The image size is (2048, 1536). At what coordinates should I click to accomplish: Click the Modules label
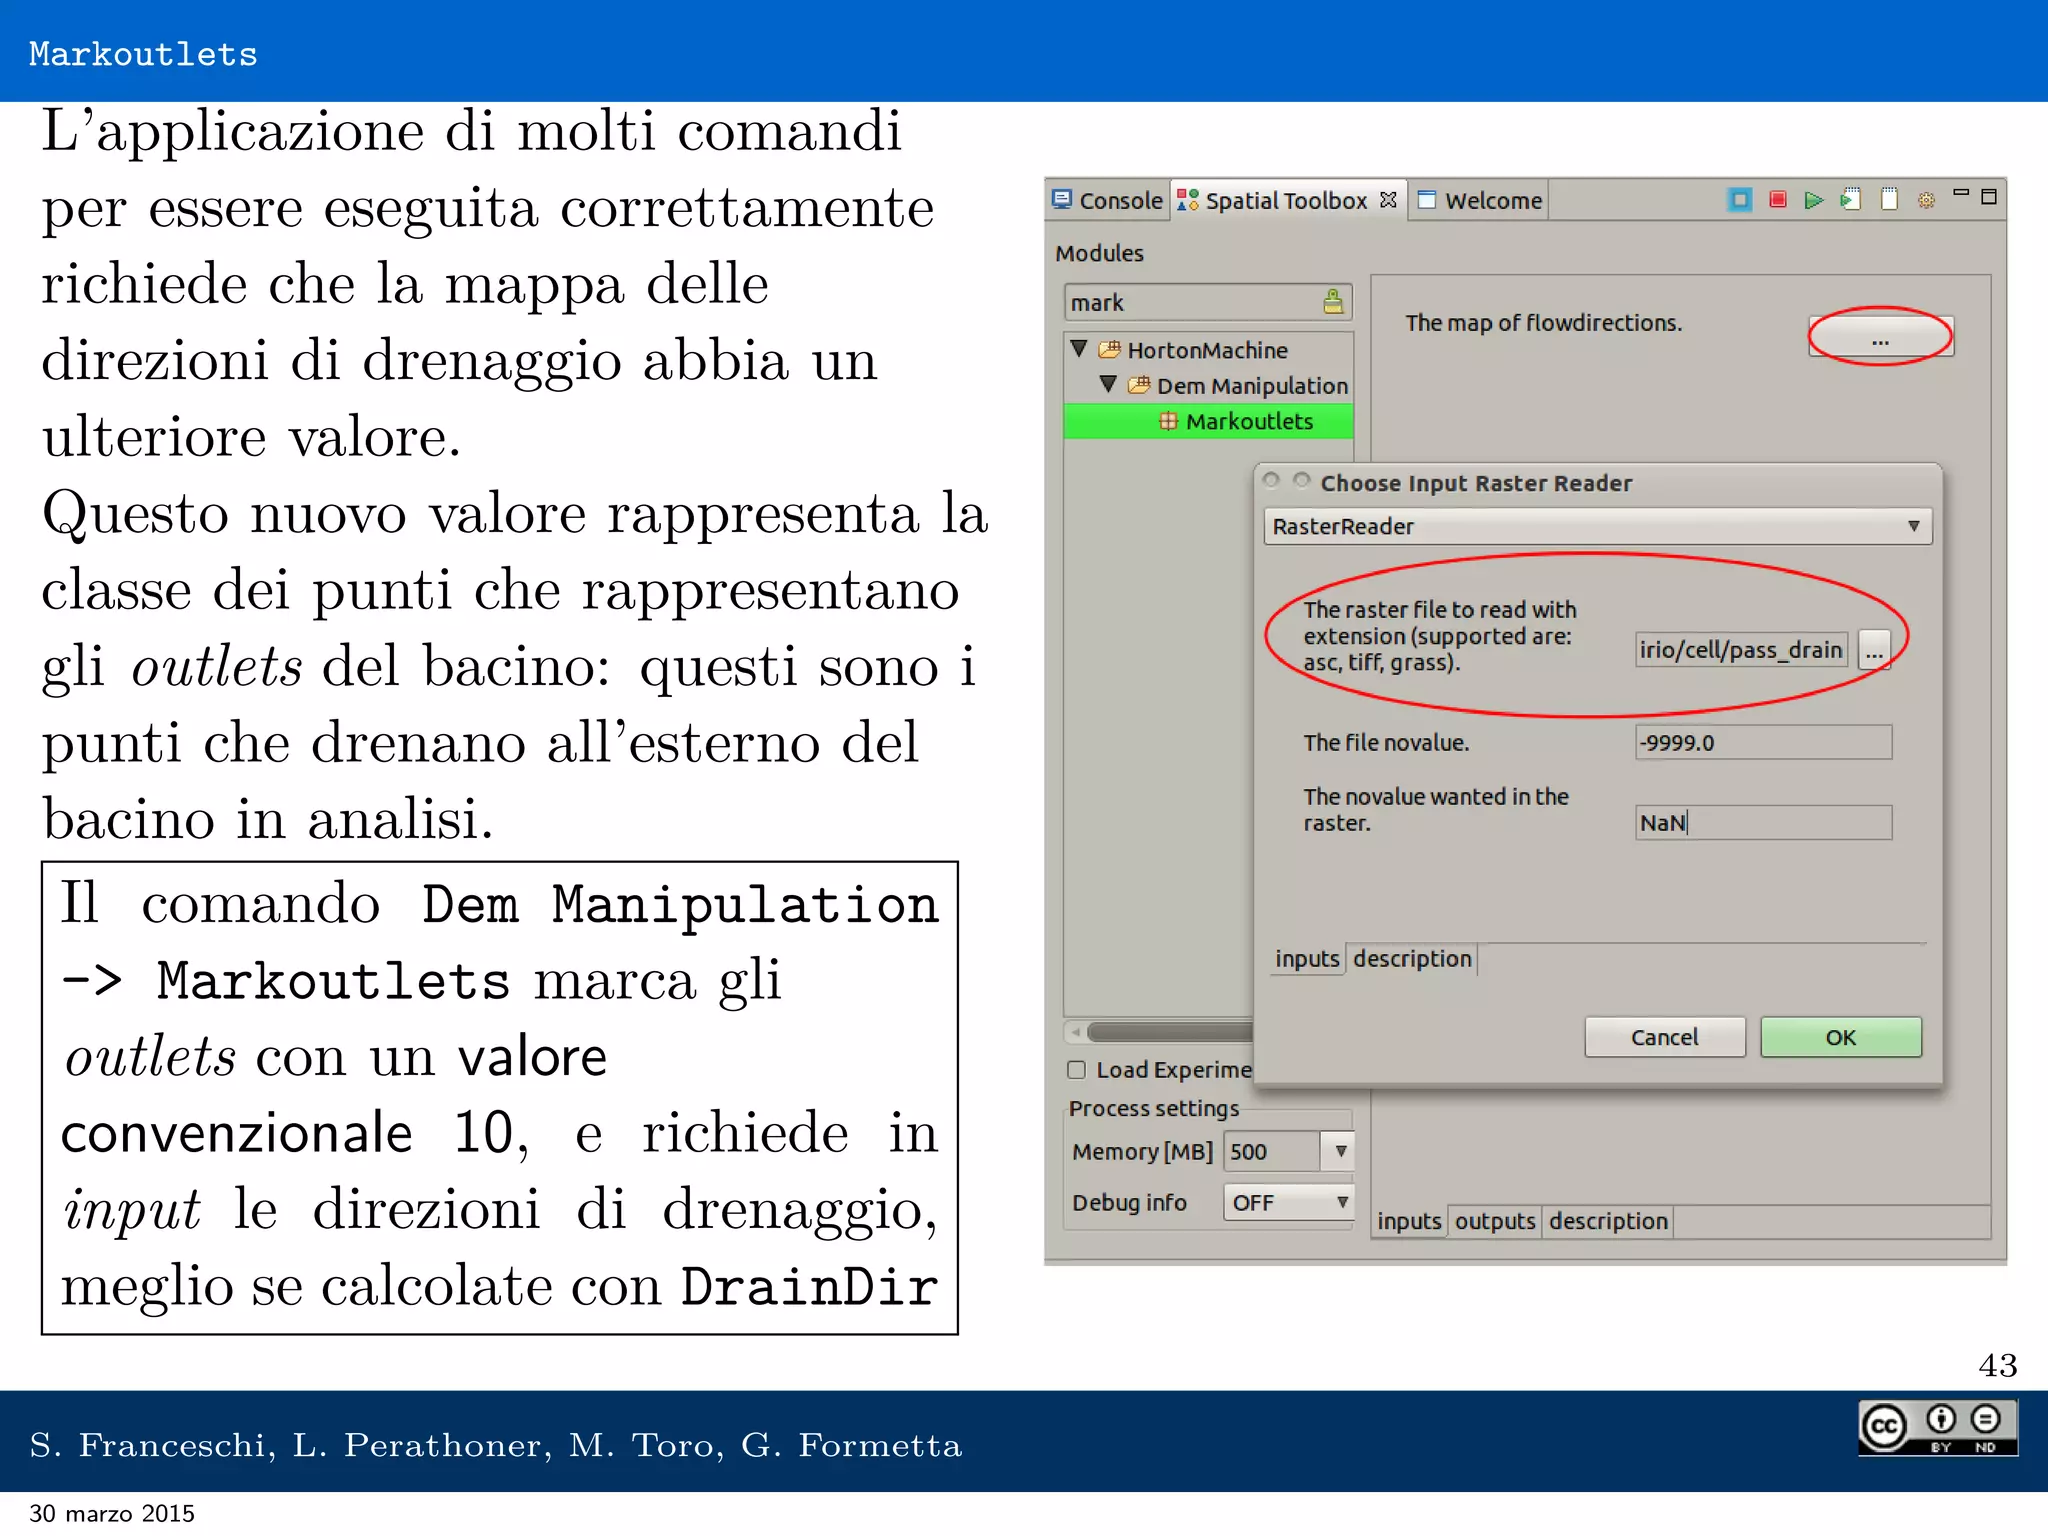[1099, 253]
